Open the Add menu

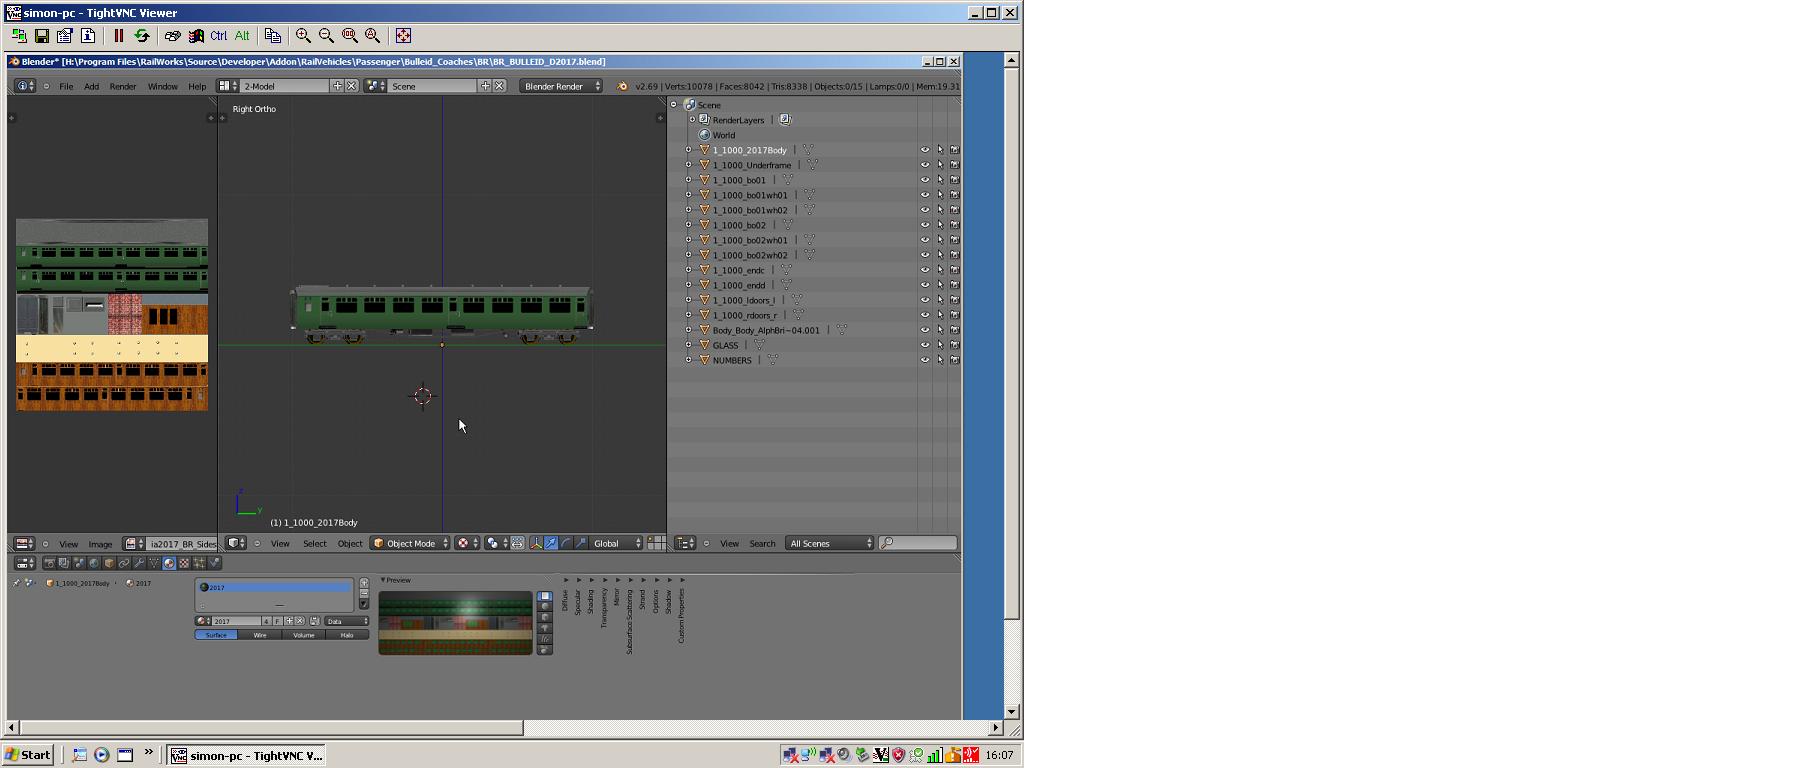pyautogui.click(x=91, y=86)
